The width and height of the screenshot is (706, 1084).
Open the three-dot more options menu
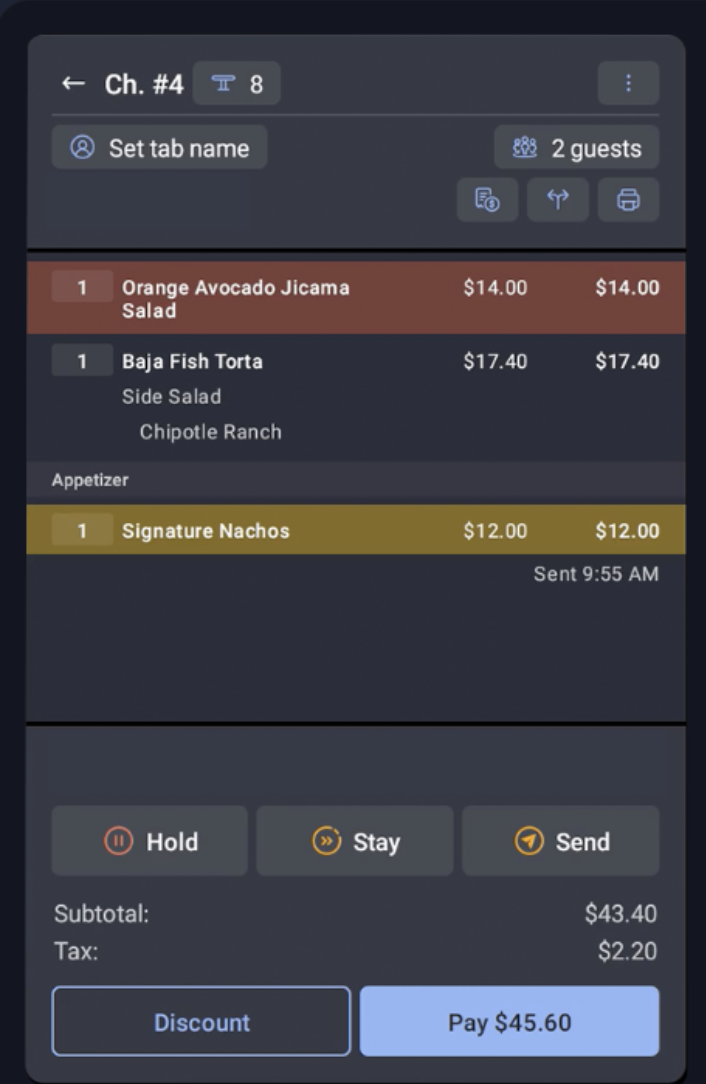(628, 84)
